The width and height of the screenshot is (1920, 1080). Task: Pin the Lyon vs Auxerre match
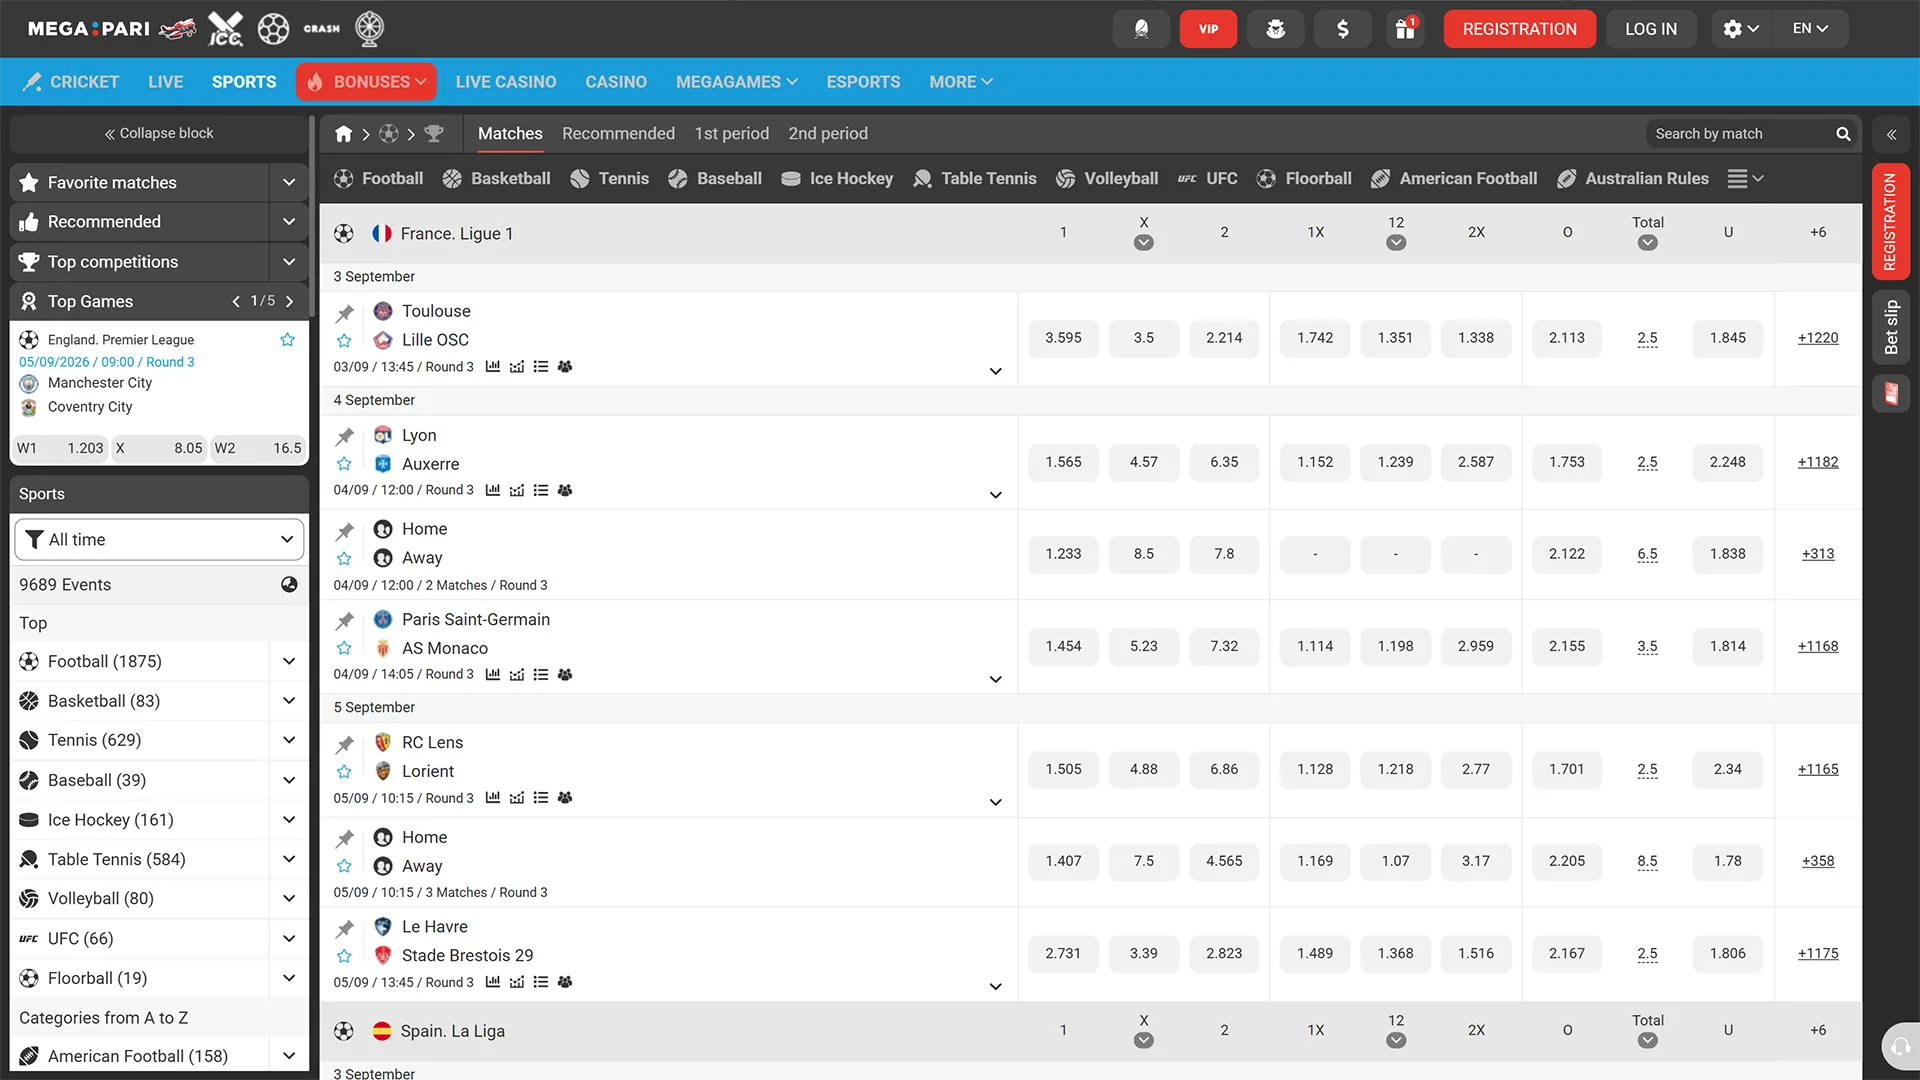pos(345,436)
